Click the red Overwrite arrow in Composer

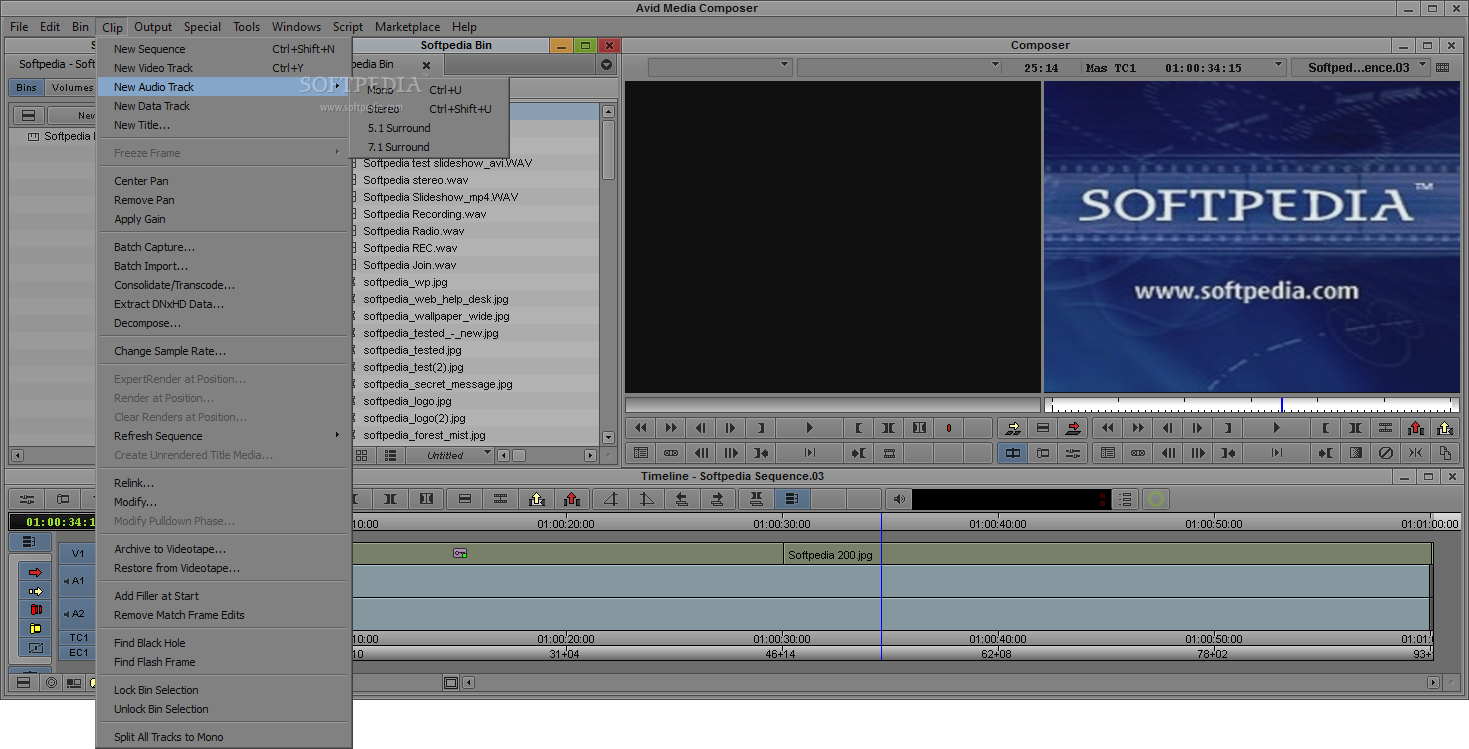1074,428
